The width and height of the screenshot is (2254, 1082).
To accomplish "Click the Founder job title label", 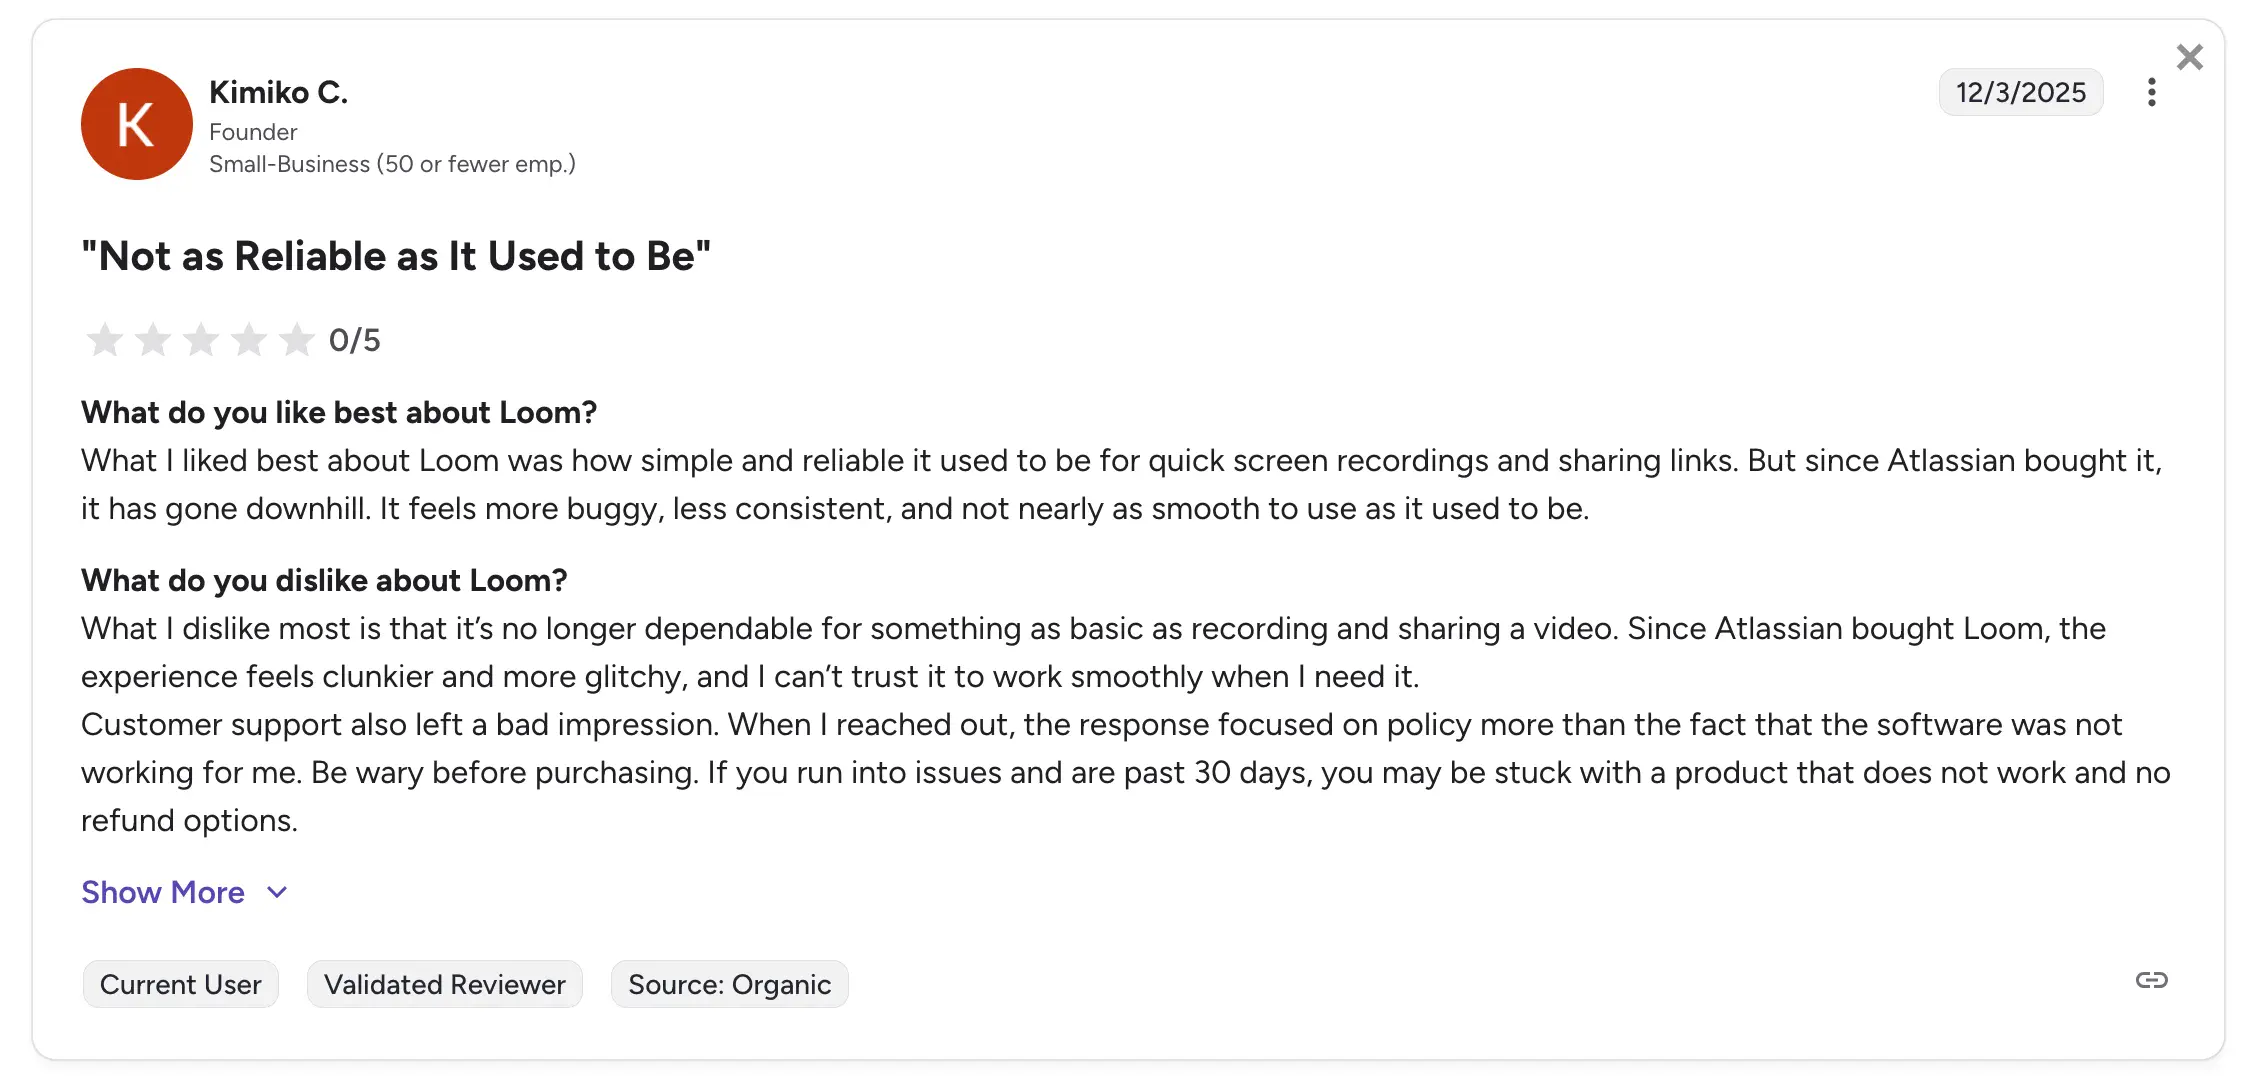I will (x=252, y=131).
